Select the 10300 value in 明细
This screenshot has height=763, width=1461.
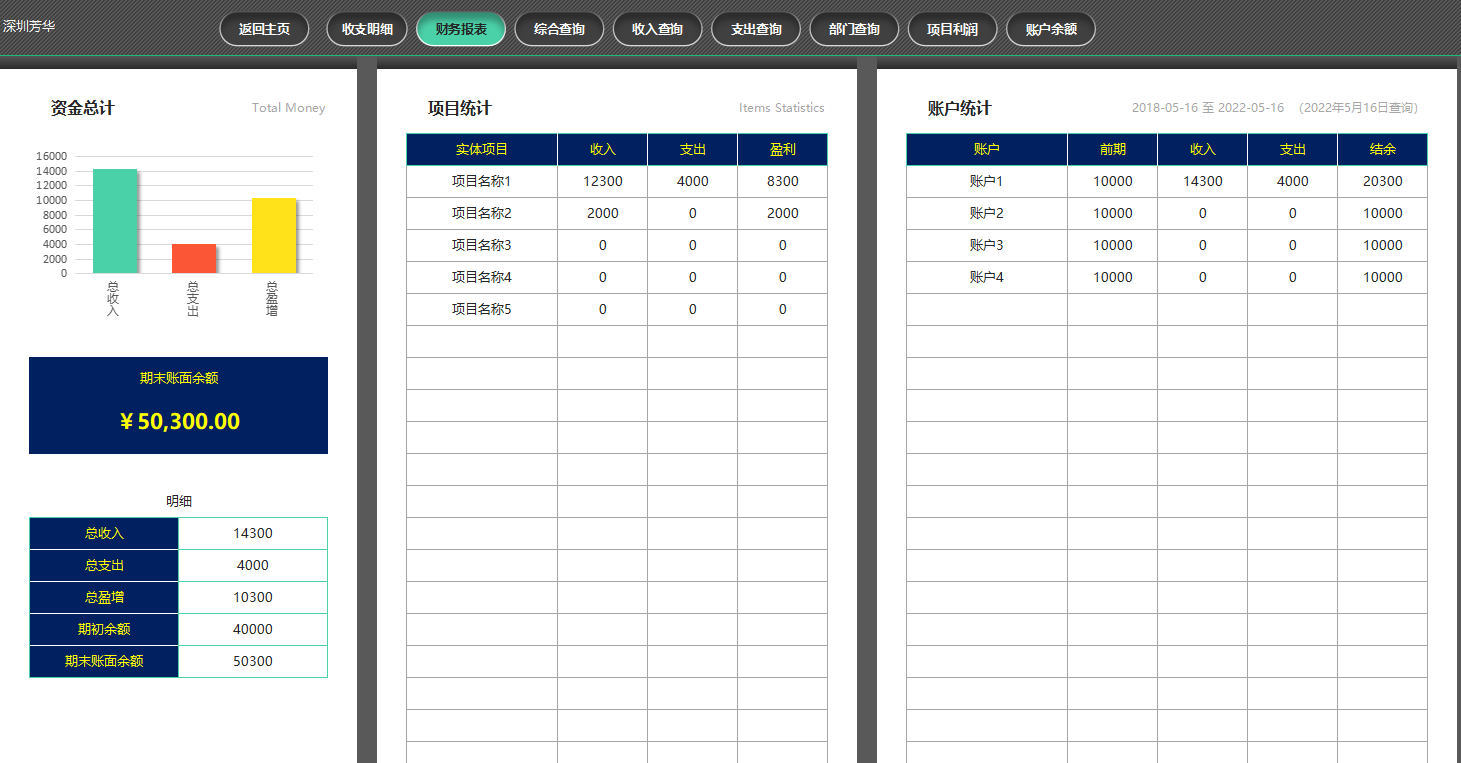(x=253, y=597)
